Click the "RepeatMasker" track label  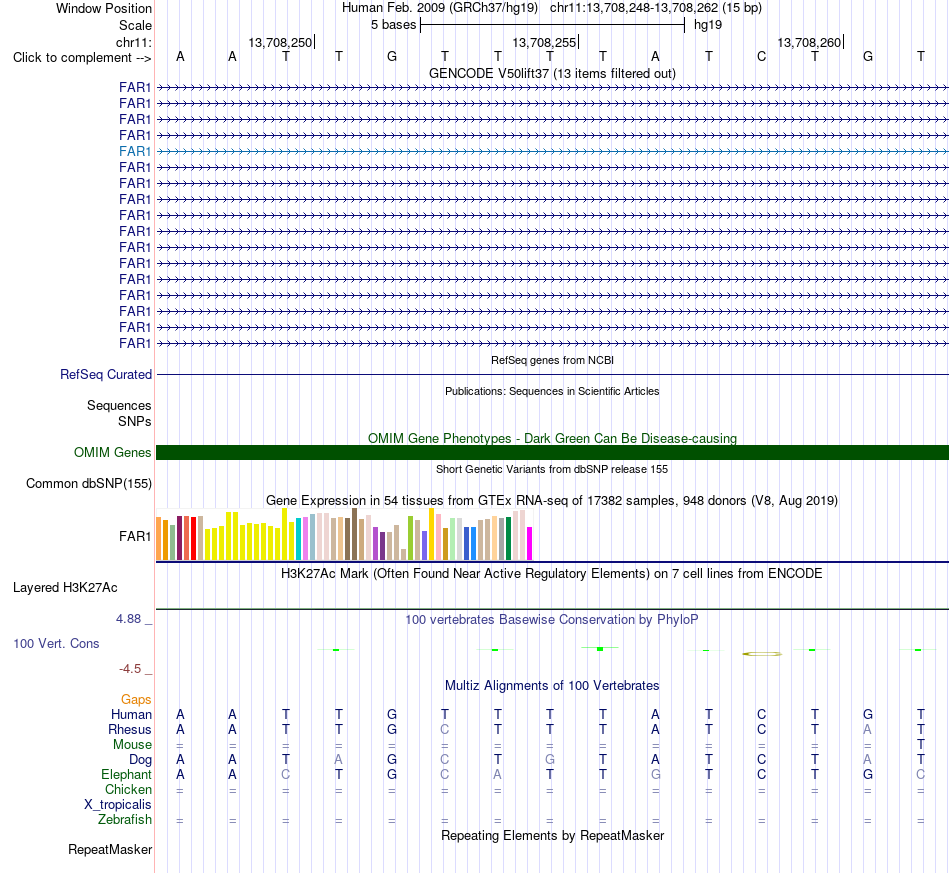point(110,849)
